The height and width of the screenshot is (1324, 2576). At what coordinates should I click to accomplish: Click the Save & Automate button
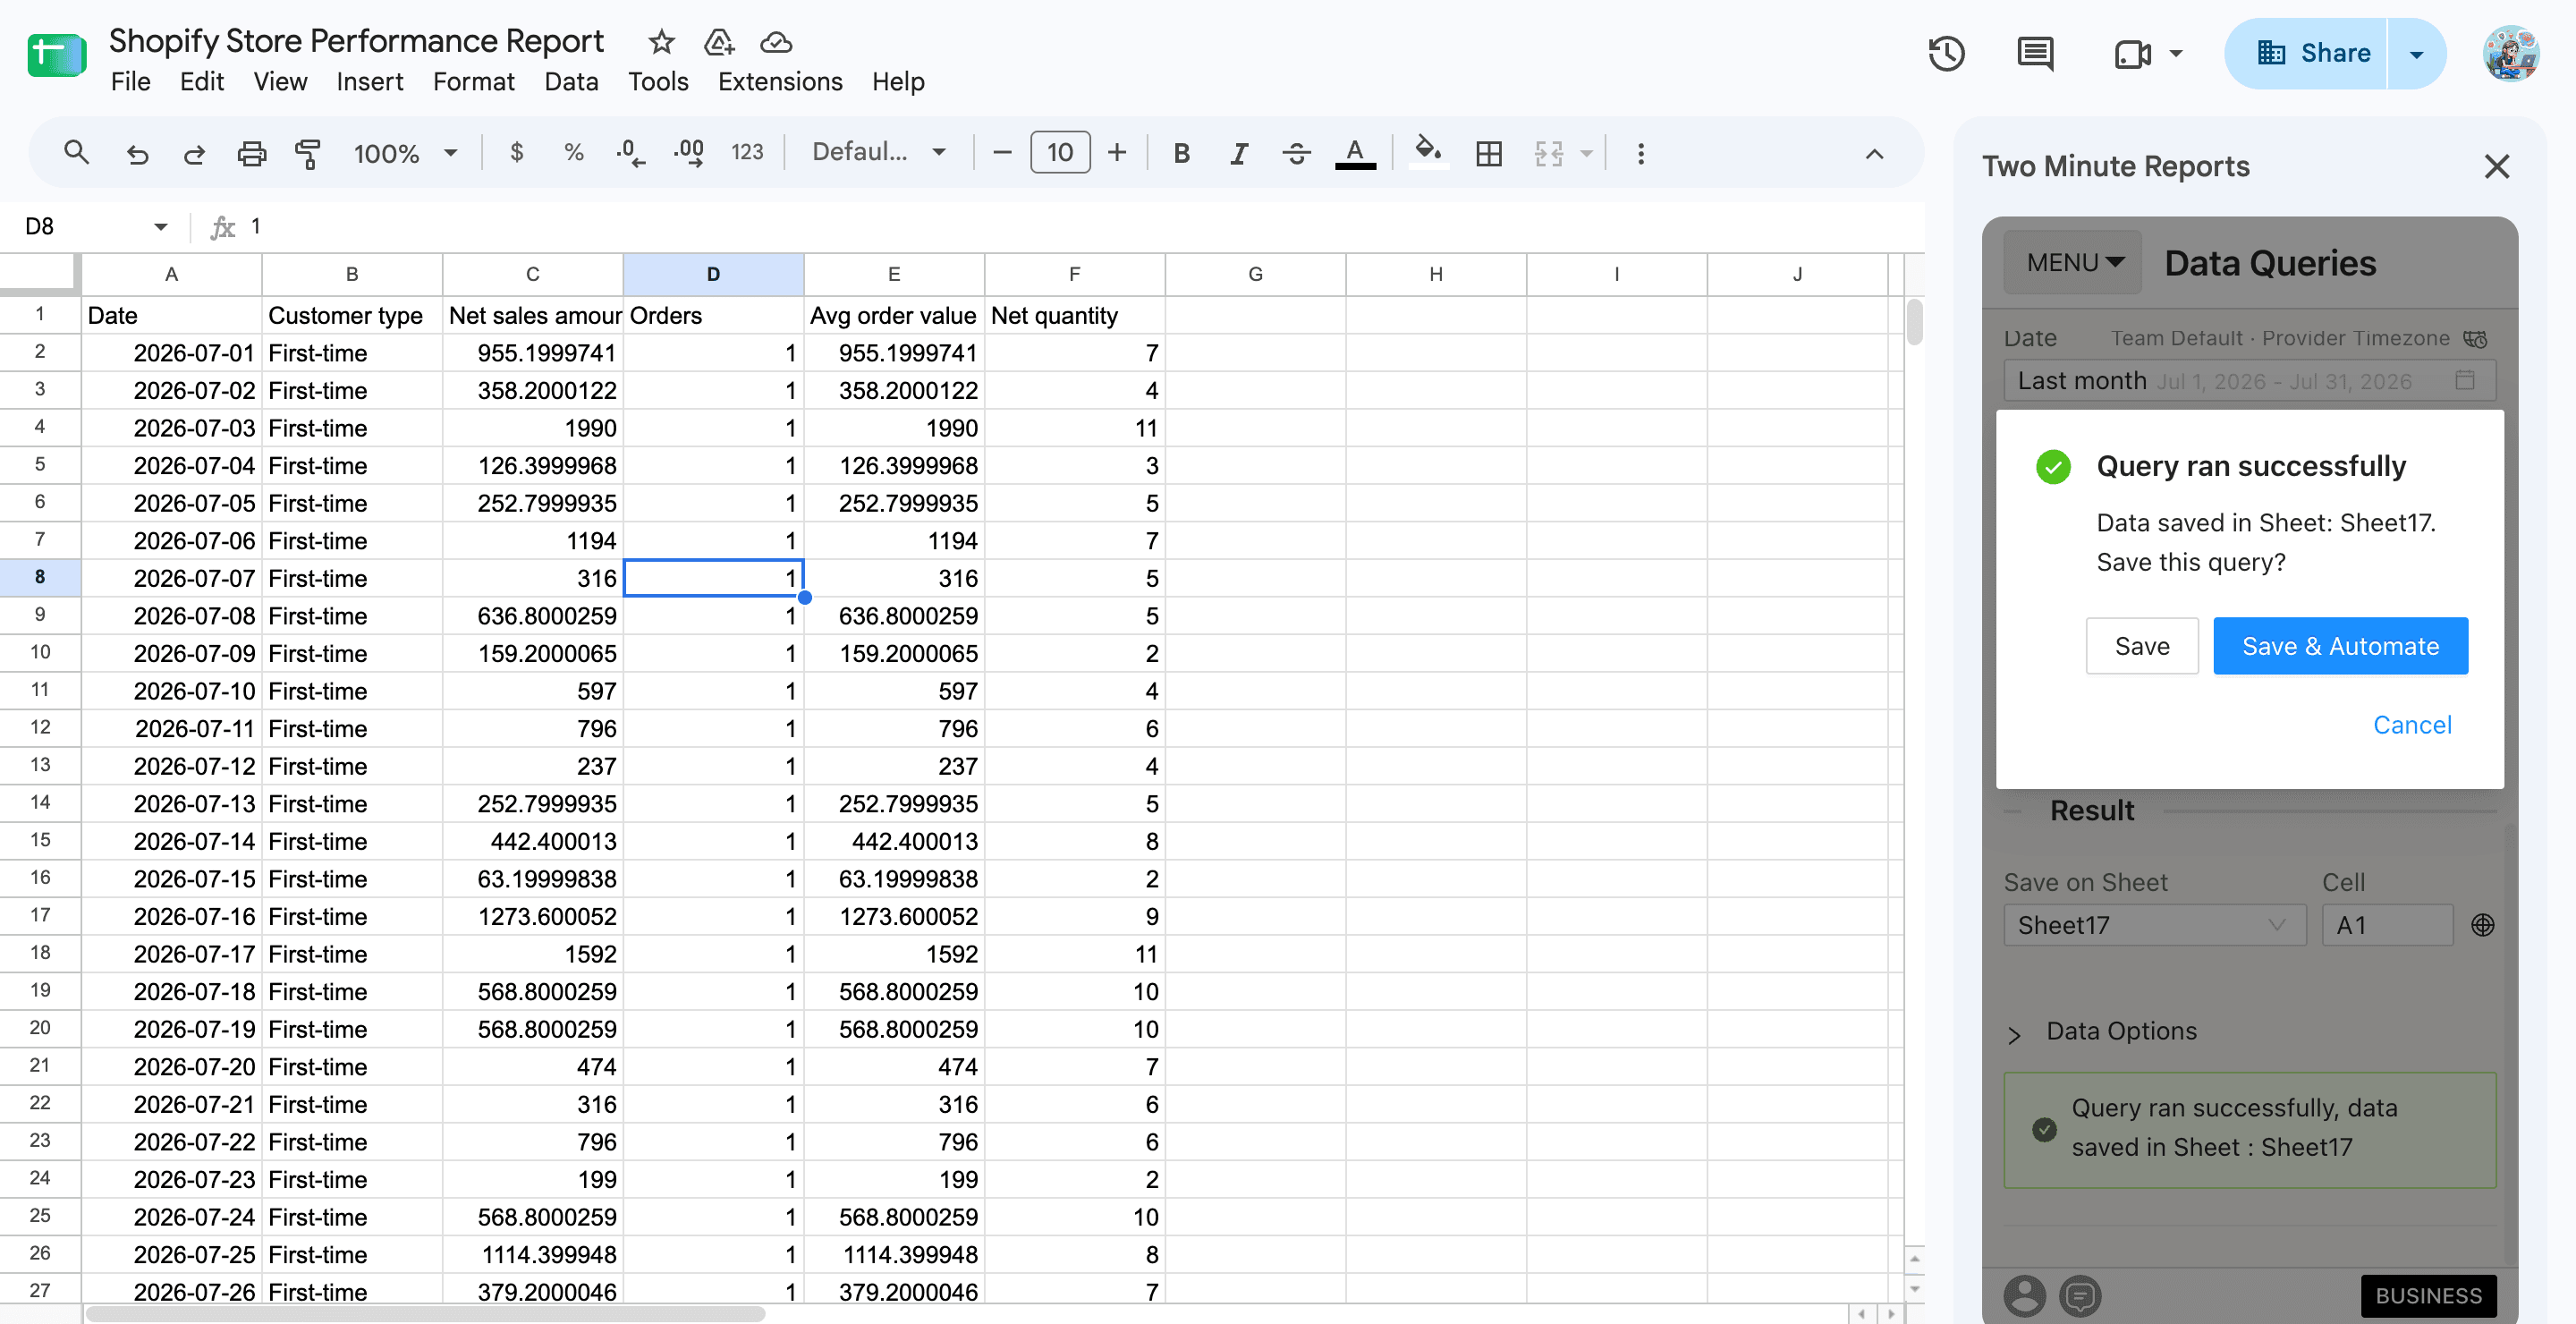coord(2340,646)
